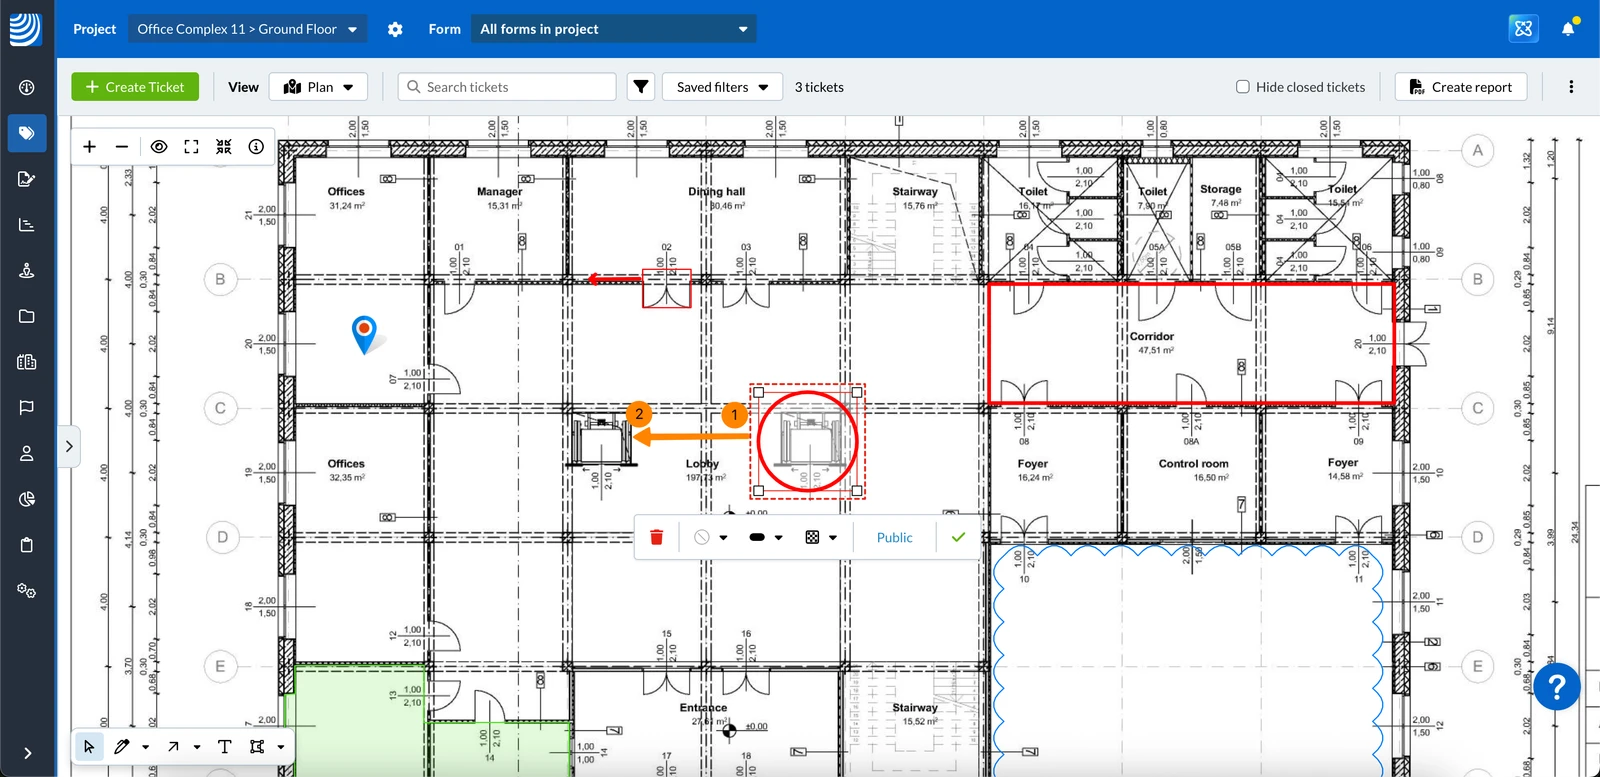This screenshot has height=777, width=1600.
Task: Click the '3 tickets' count text
Action: tap(819, 87)
